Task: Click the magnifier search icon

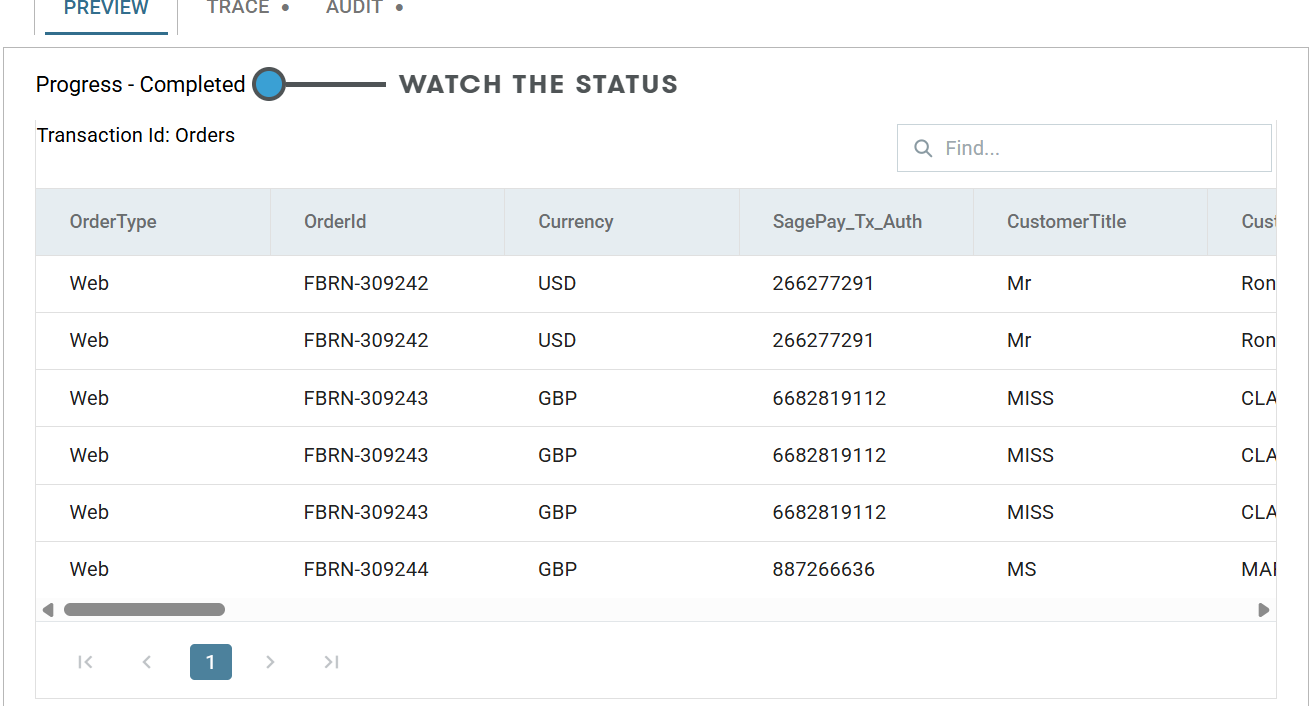Action: click(x=923, y=148)
